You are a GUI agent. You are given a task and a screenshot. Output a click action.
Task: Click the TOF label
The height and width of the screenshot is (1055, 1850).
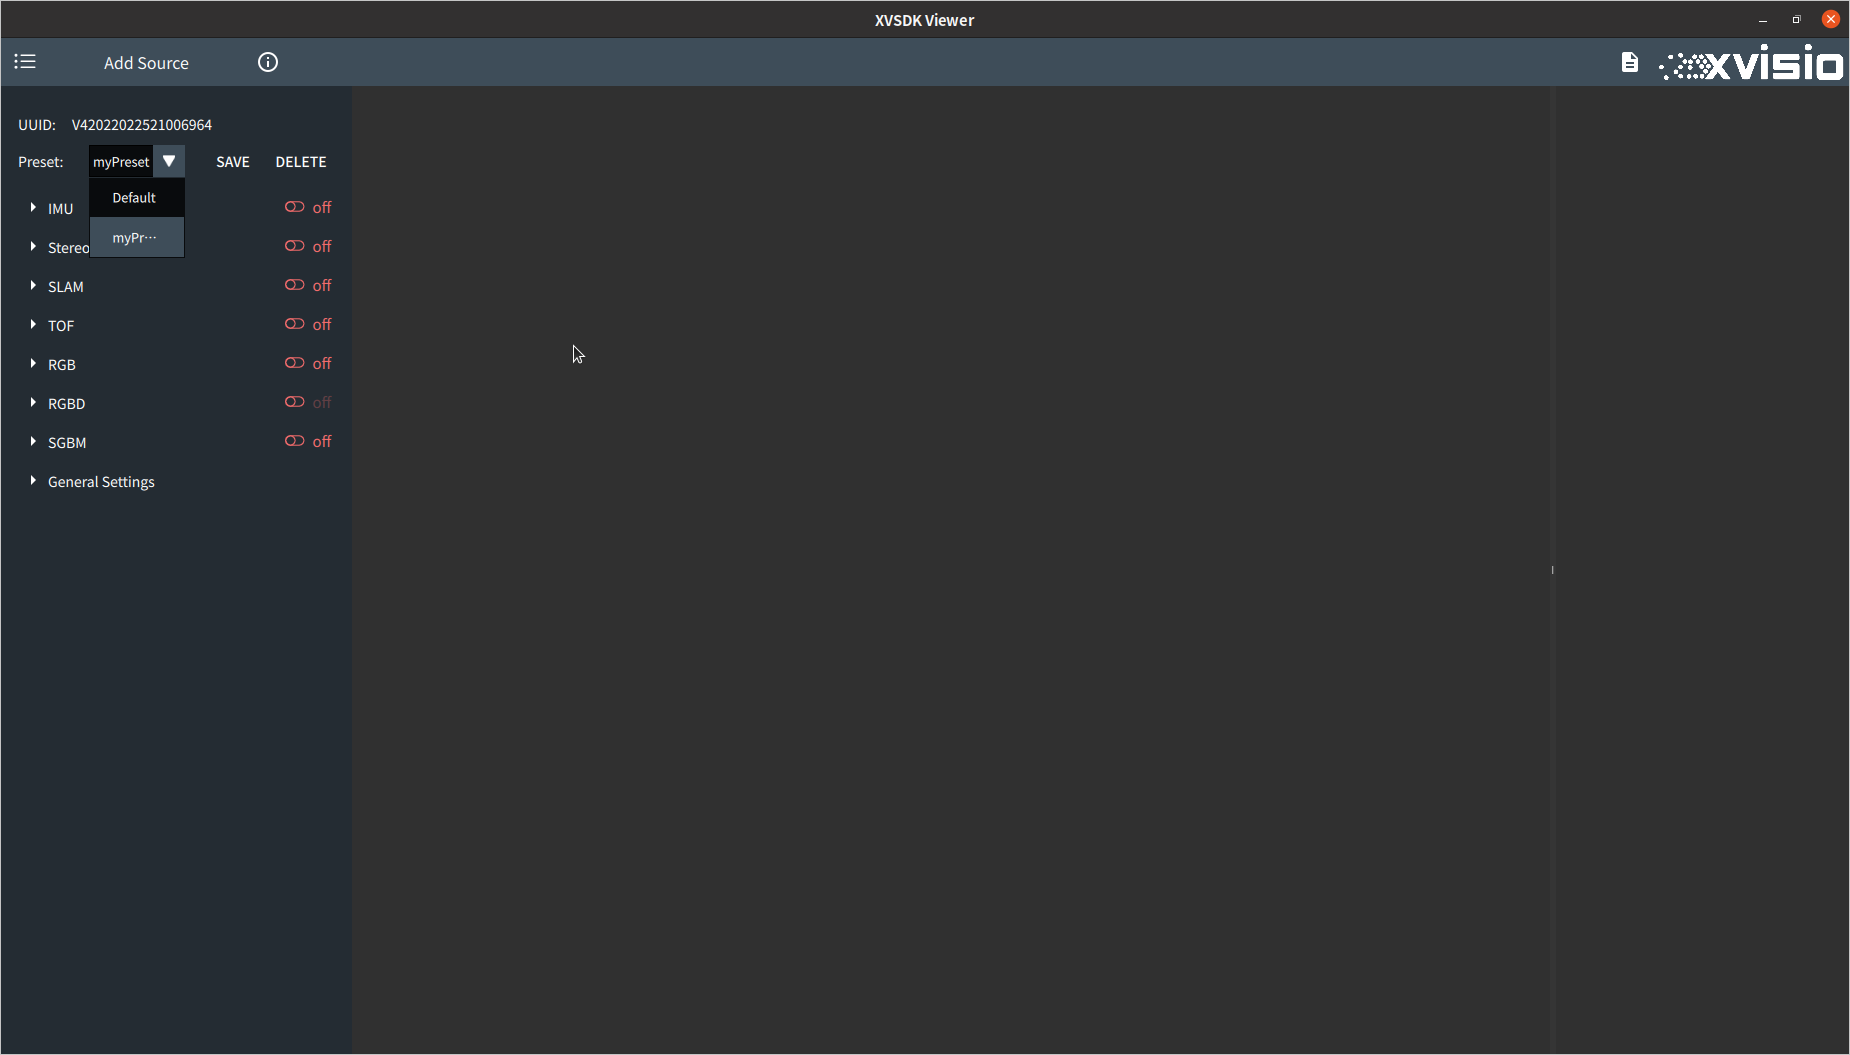point(61,326)
